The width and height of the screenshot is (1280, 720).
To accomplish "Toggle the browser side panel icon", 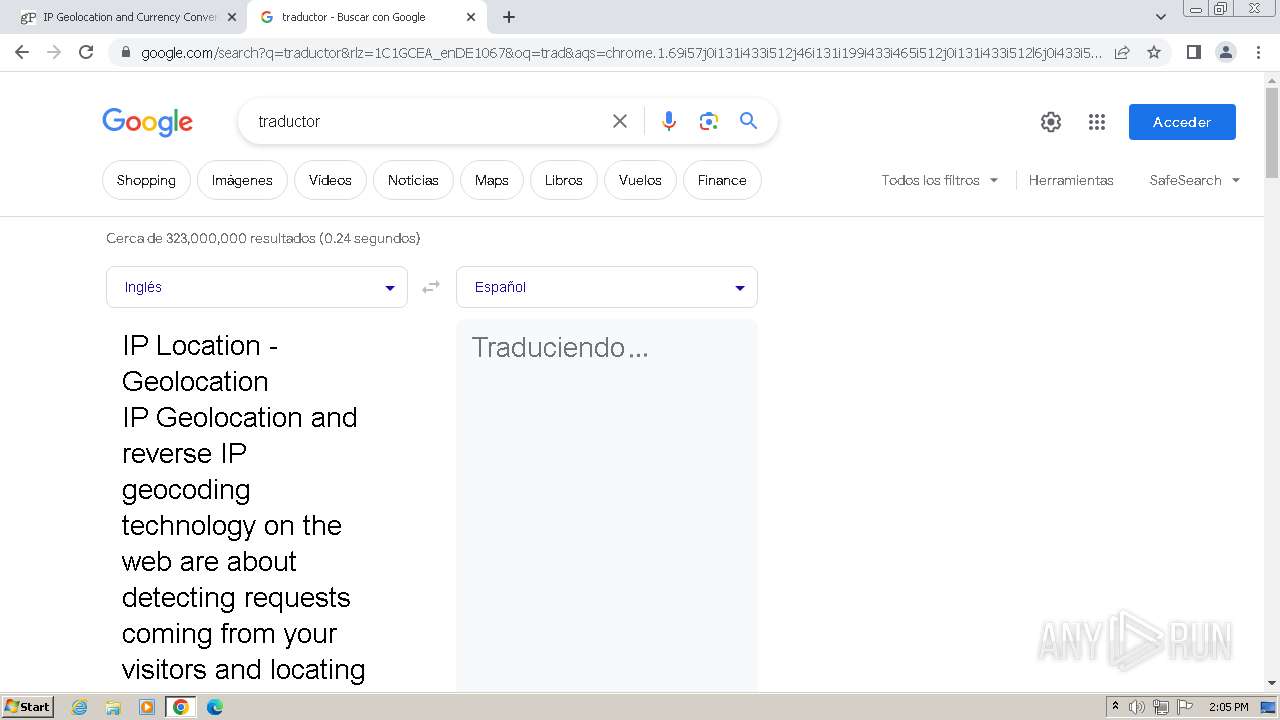I will click(x=1193, y=52).
